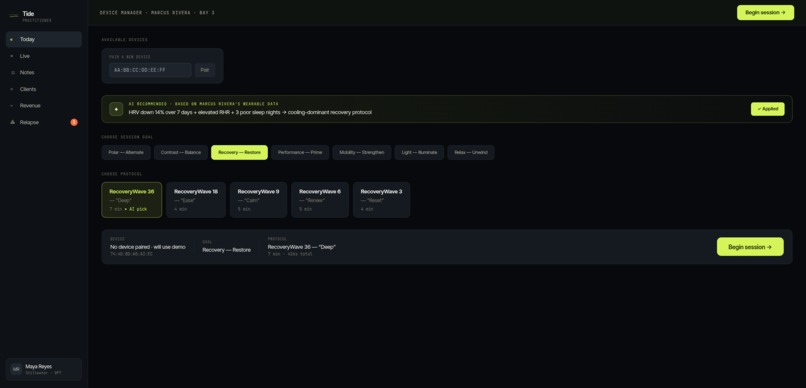Image resolution: width=806 pixels, height=388 pixels.
Task: Choose RecoveryWave 9 Calm protocol card
Action: 259,200
